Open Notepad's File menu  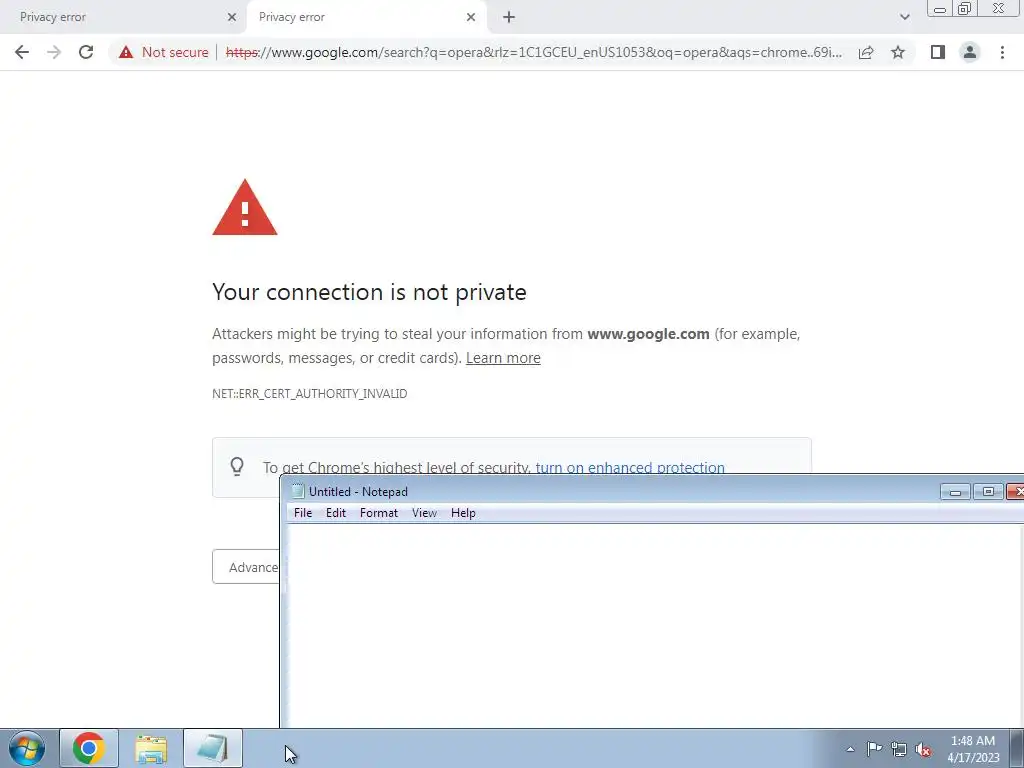[303, 513]
